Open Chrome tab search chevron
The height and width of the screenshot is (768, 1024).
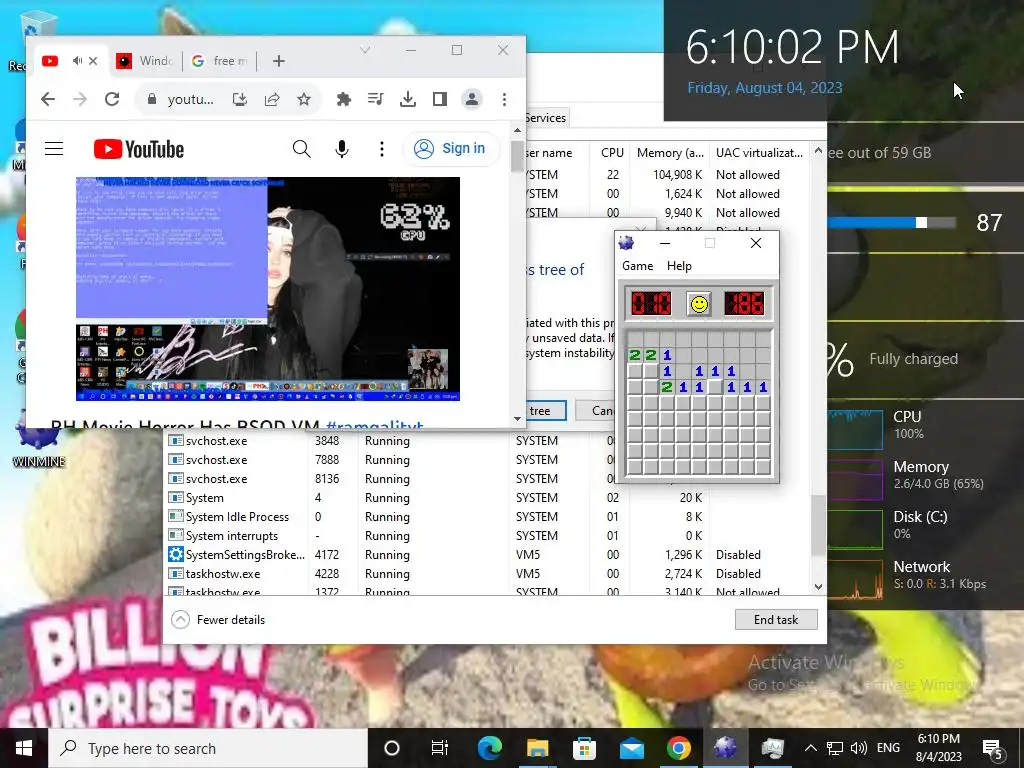point(365,50)
